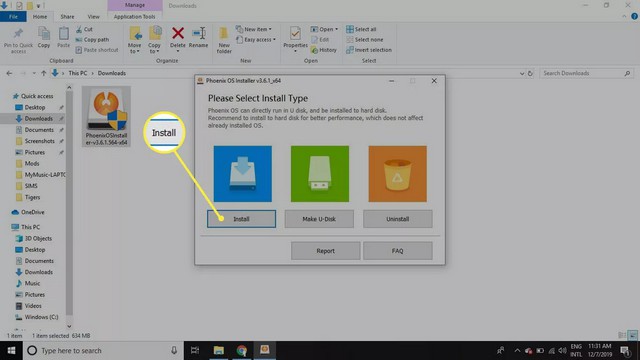This screenshot has width=640, height=360.
Task: Click the Search Downloads field
Action: (x=586, y=73)
